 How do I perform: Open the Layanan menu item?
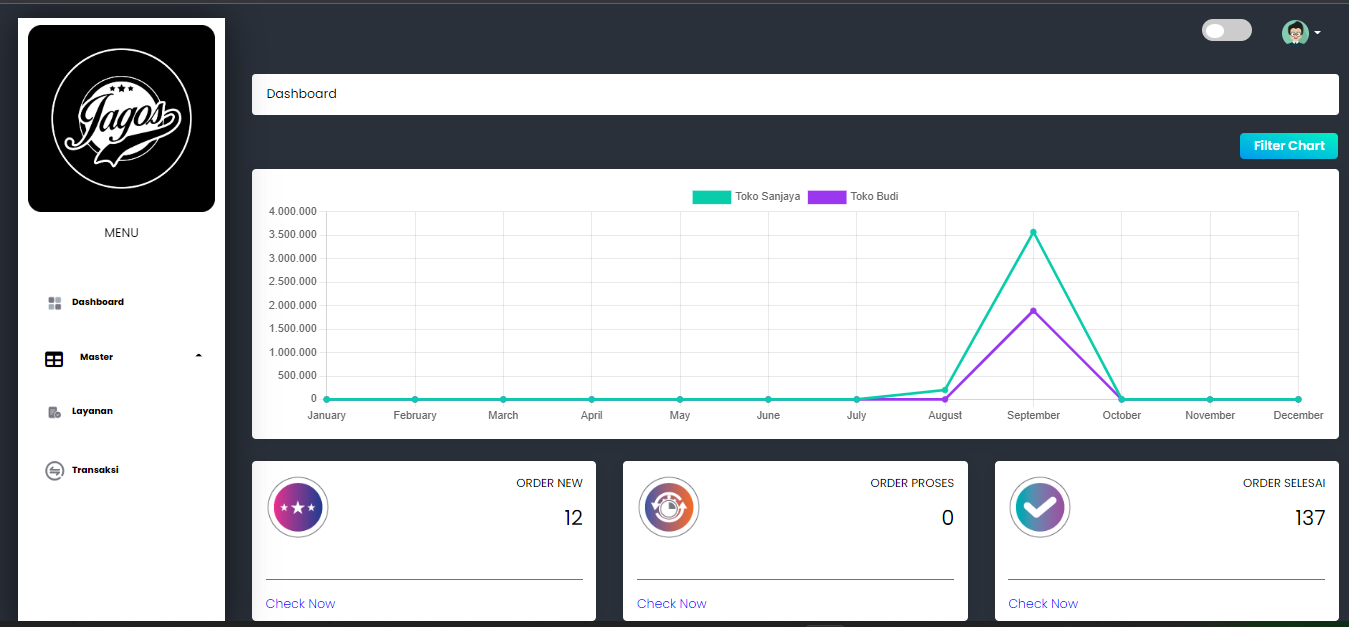click(x=92, y=411)
